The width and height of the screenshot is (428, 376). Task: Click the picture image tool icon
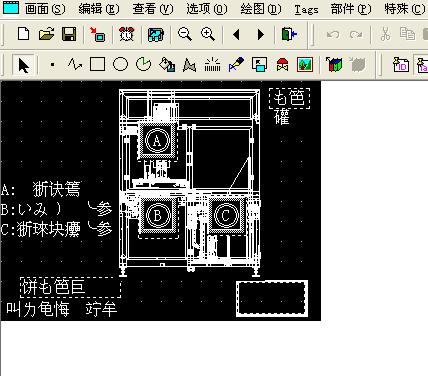click(305, 64)
